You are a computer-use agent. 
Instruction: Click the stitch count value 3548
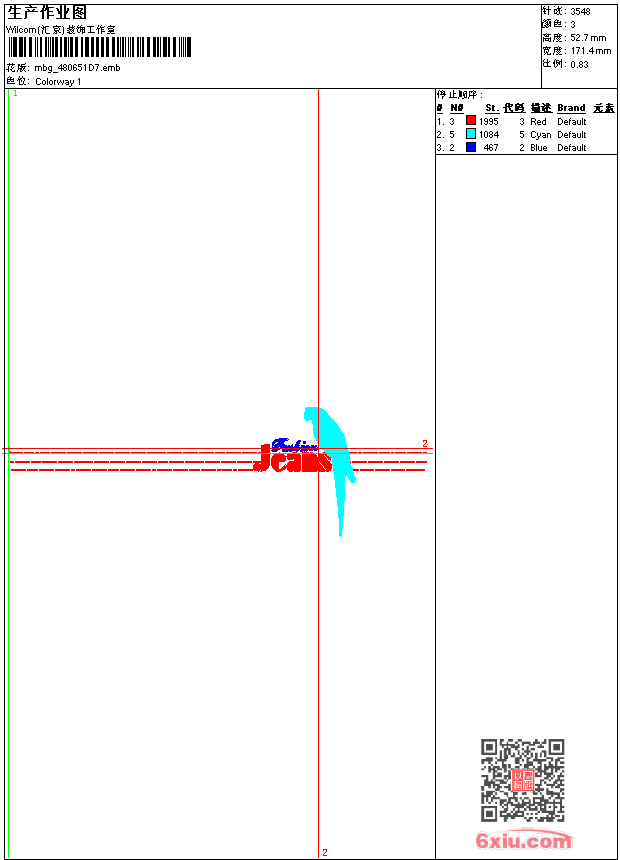(x=580, y=12)
